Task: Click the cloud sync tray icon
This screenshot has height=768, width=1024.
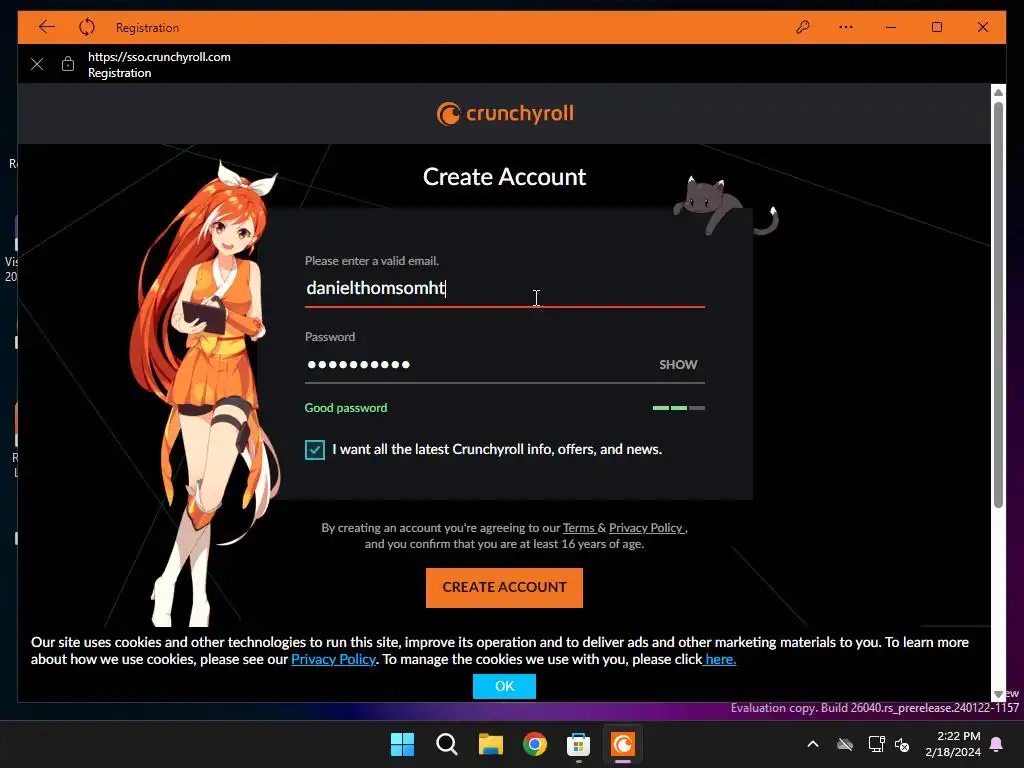Action: pyautogui.click(x=845, y=744)
